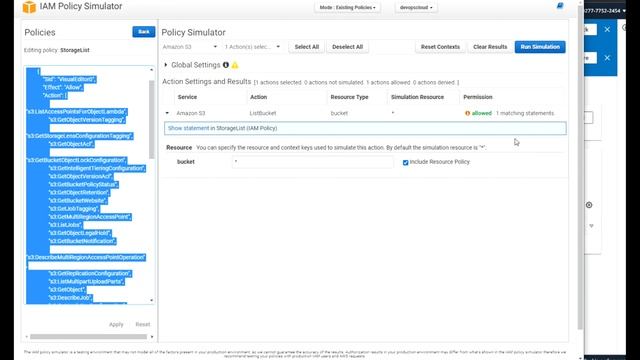Click the Action column header
The image size is (640, 360).
pyautogui.click(x=258, y=97)
